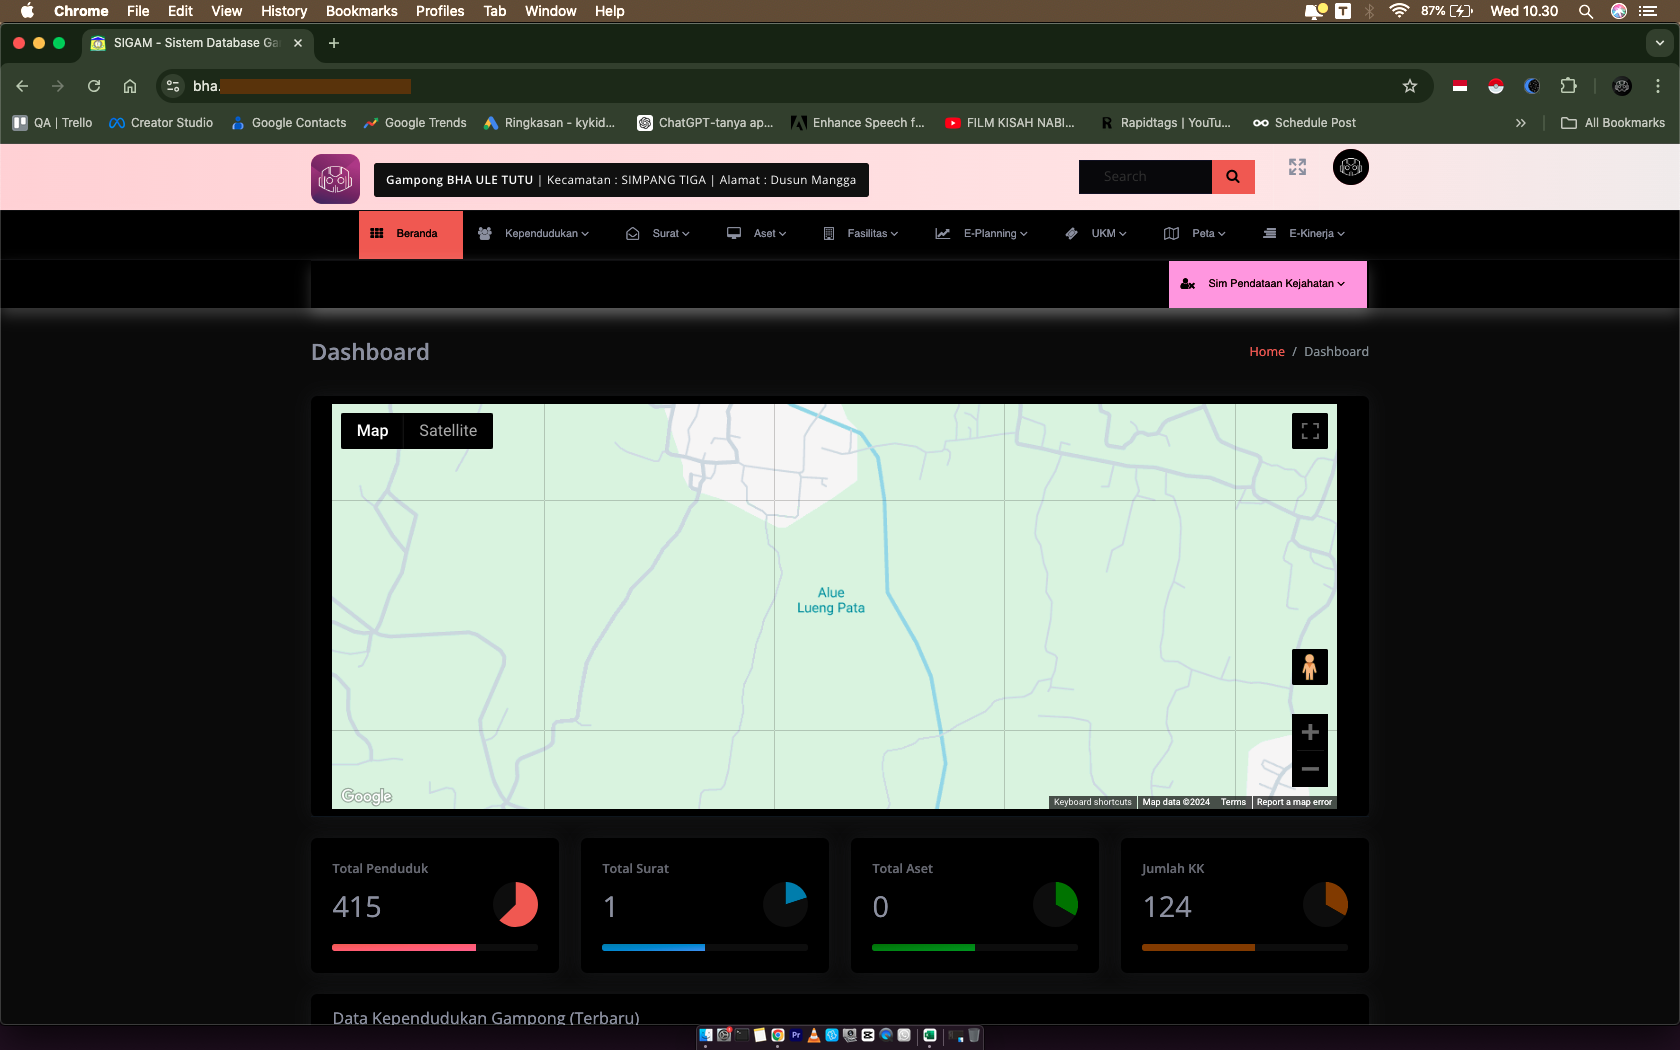Image resolution: width=1680 pixels, height=1050 pixels.
Task: Click the Street View pegman icon
Action: [1309, 667]
